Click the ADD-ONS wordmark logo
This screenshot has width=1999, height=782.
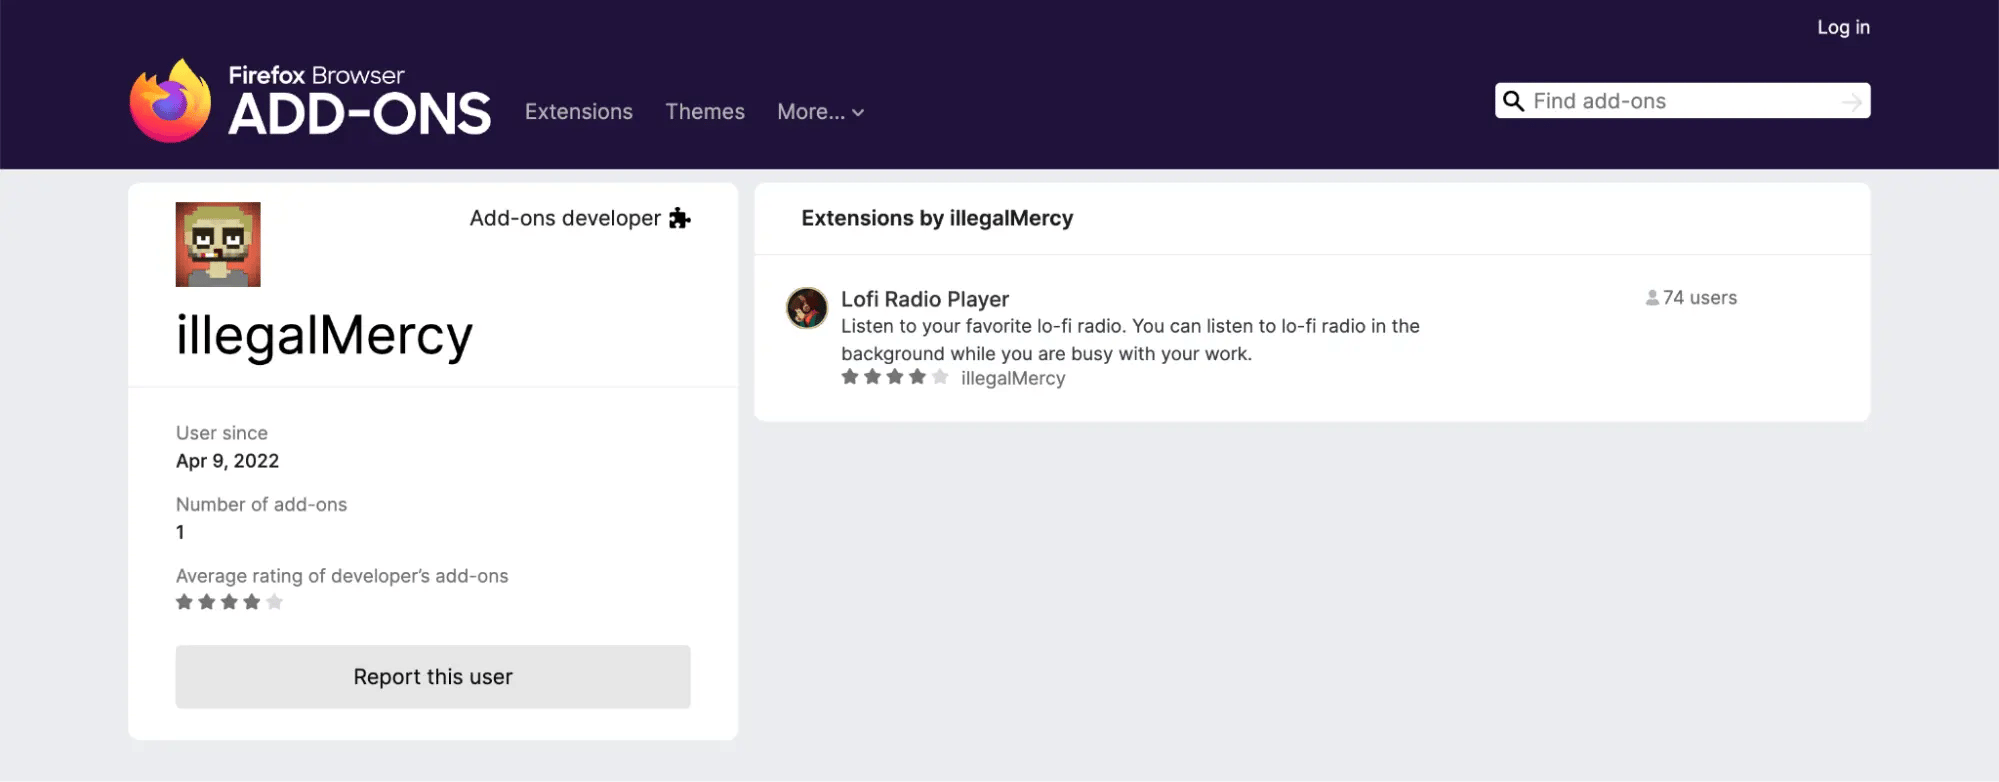coord(359,114)
